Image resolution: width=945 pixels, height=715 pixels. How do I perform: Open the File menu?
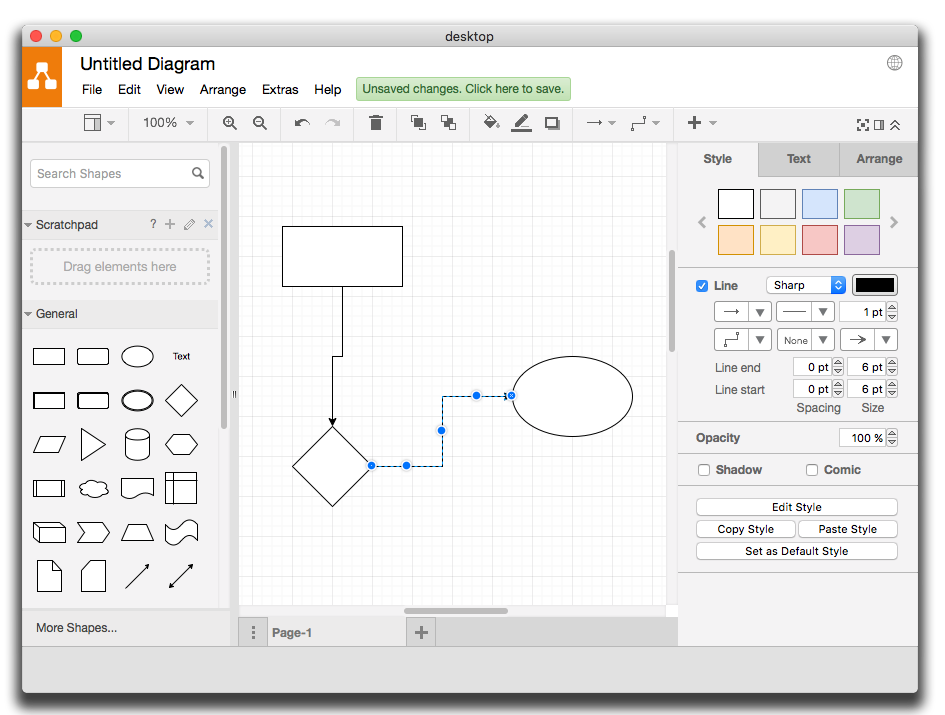[92, 89]
